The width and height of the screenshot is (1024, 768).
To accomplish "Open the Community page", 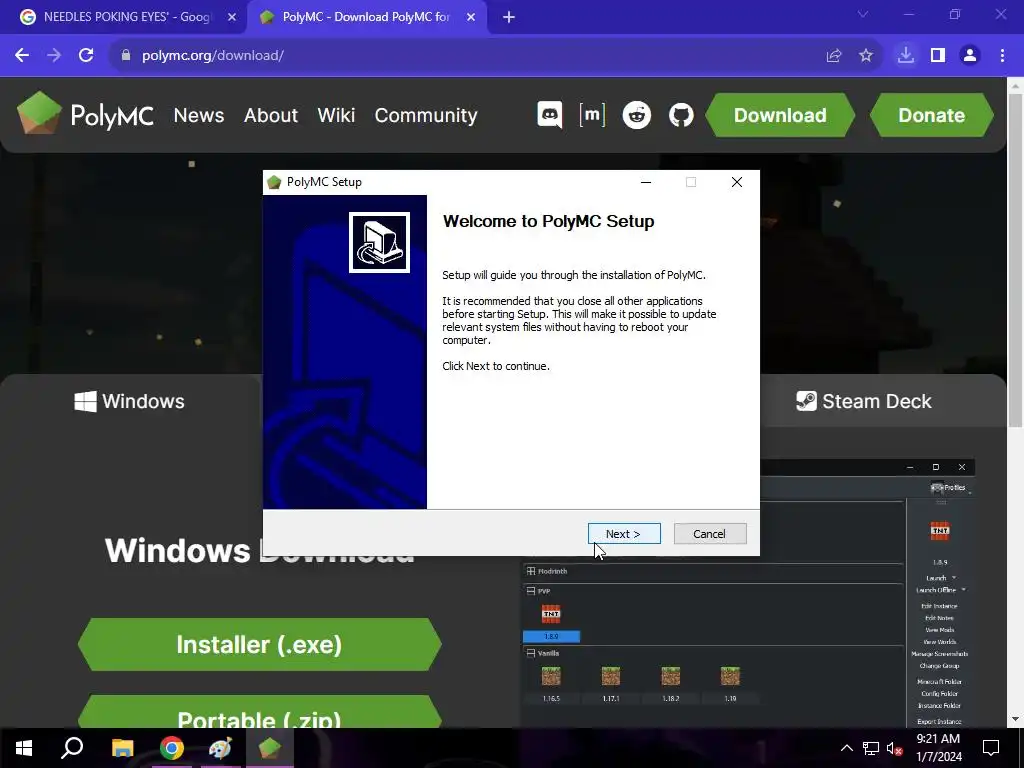I will (x=426, y=115).
